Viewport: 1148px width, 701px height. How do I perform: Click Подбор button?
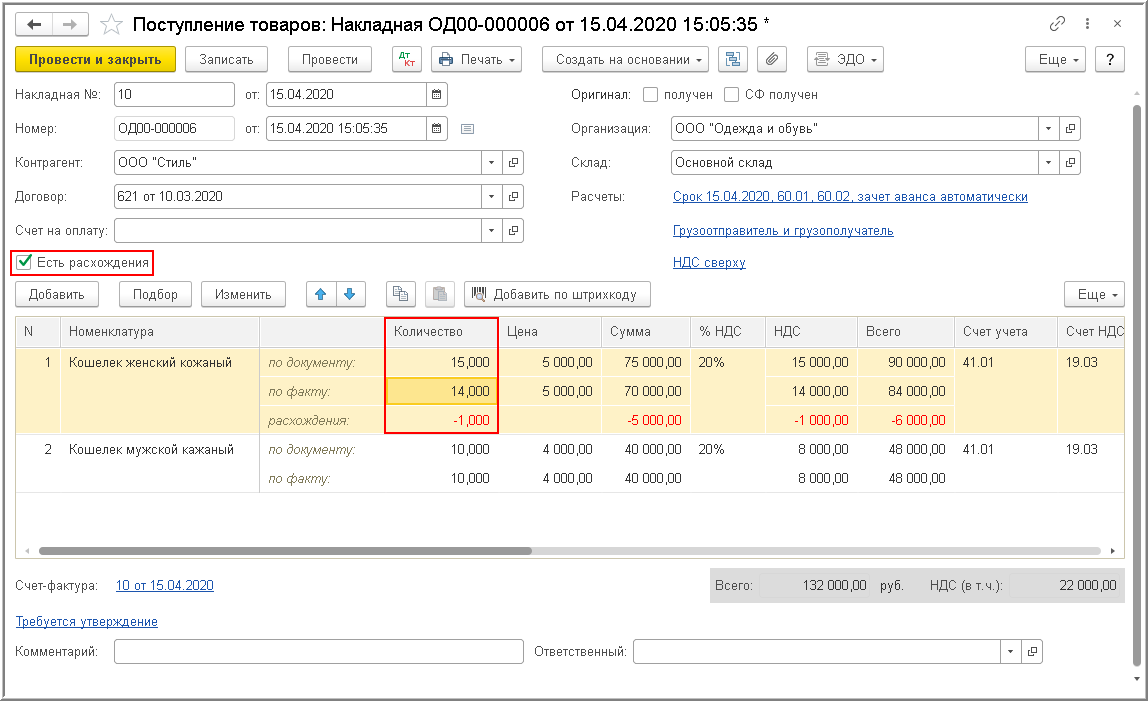point(155,294)
